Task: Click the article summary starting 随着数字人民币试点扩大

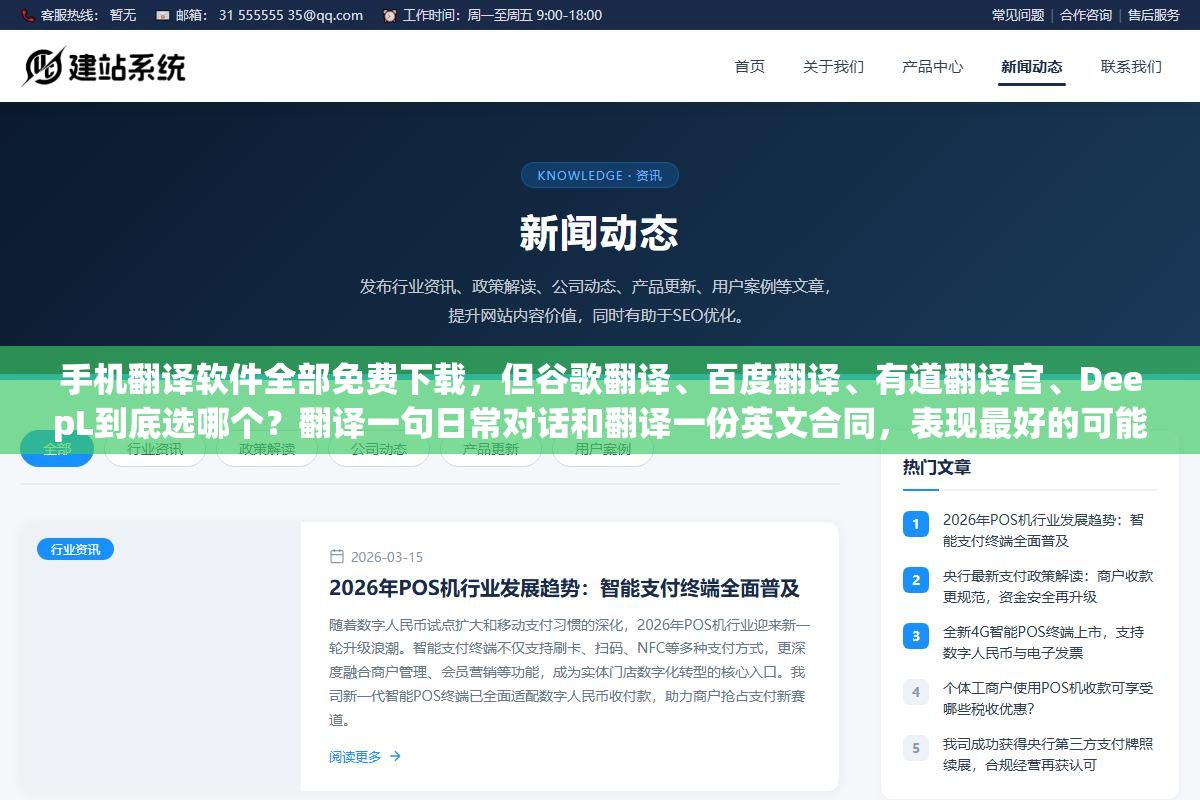Action: tap(569, 672)
